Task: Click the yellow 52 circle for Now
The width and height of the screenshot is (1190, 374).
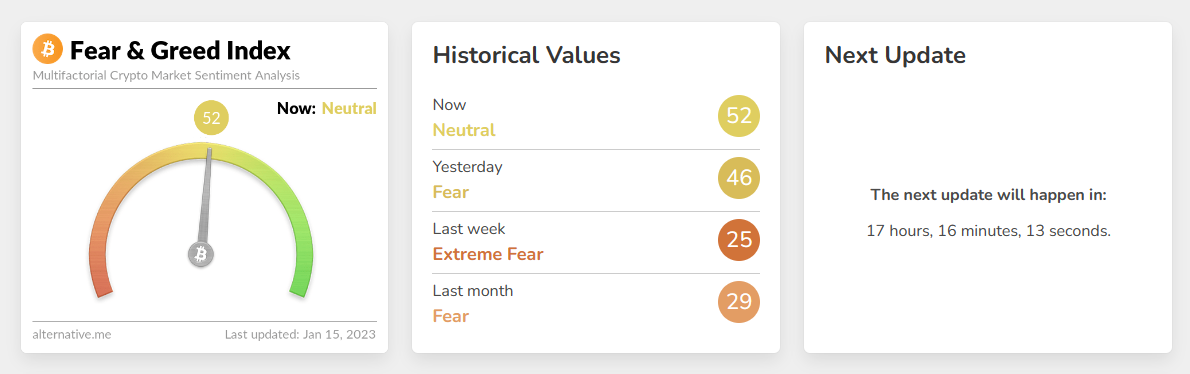Action: [x=738, y=116]
